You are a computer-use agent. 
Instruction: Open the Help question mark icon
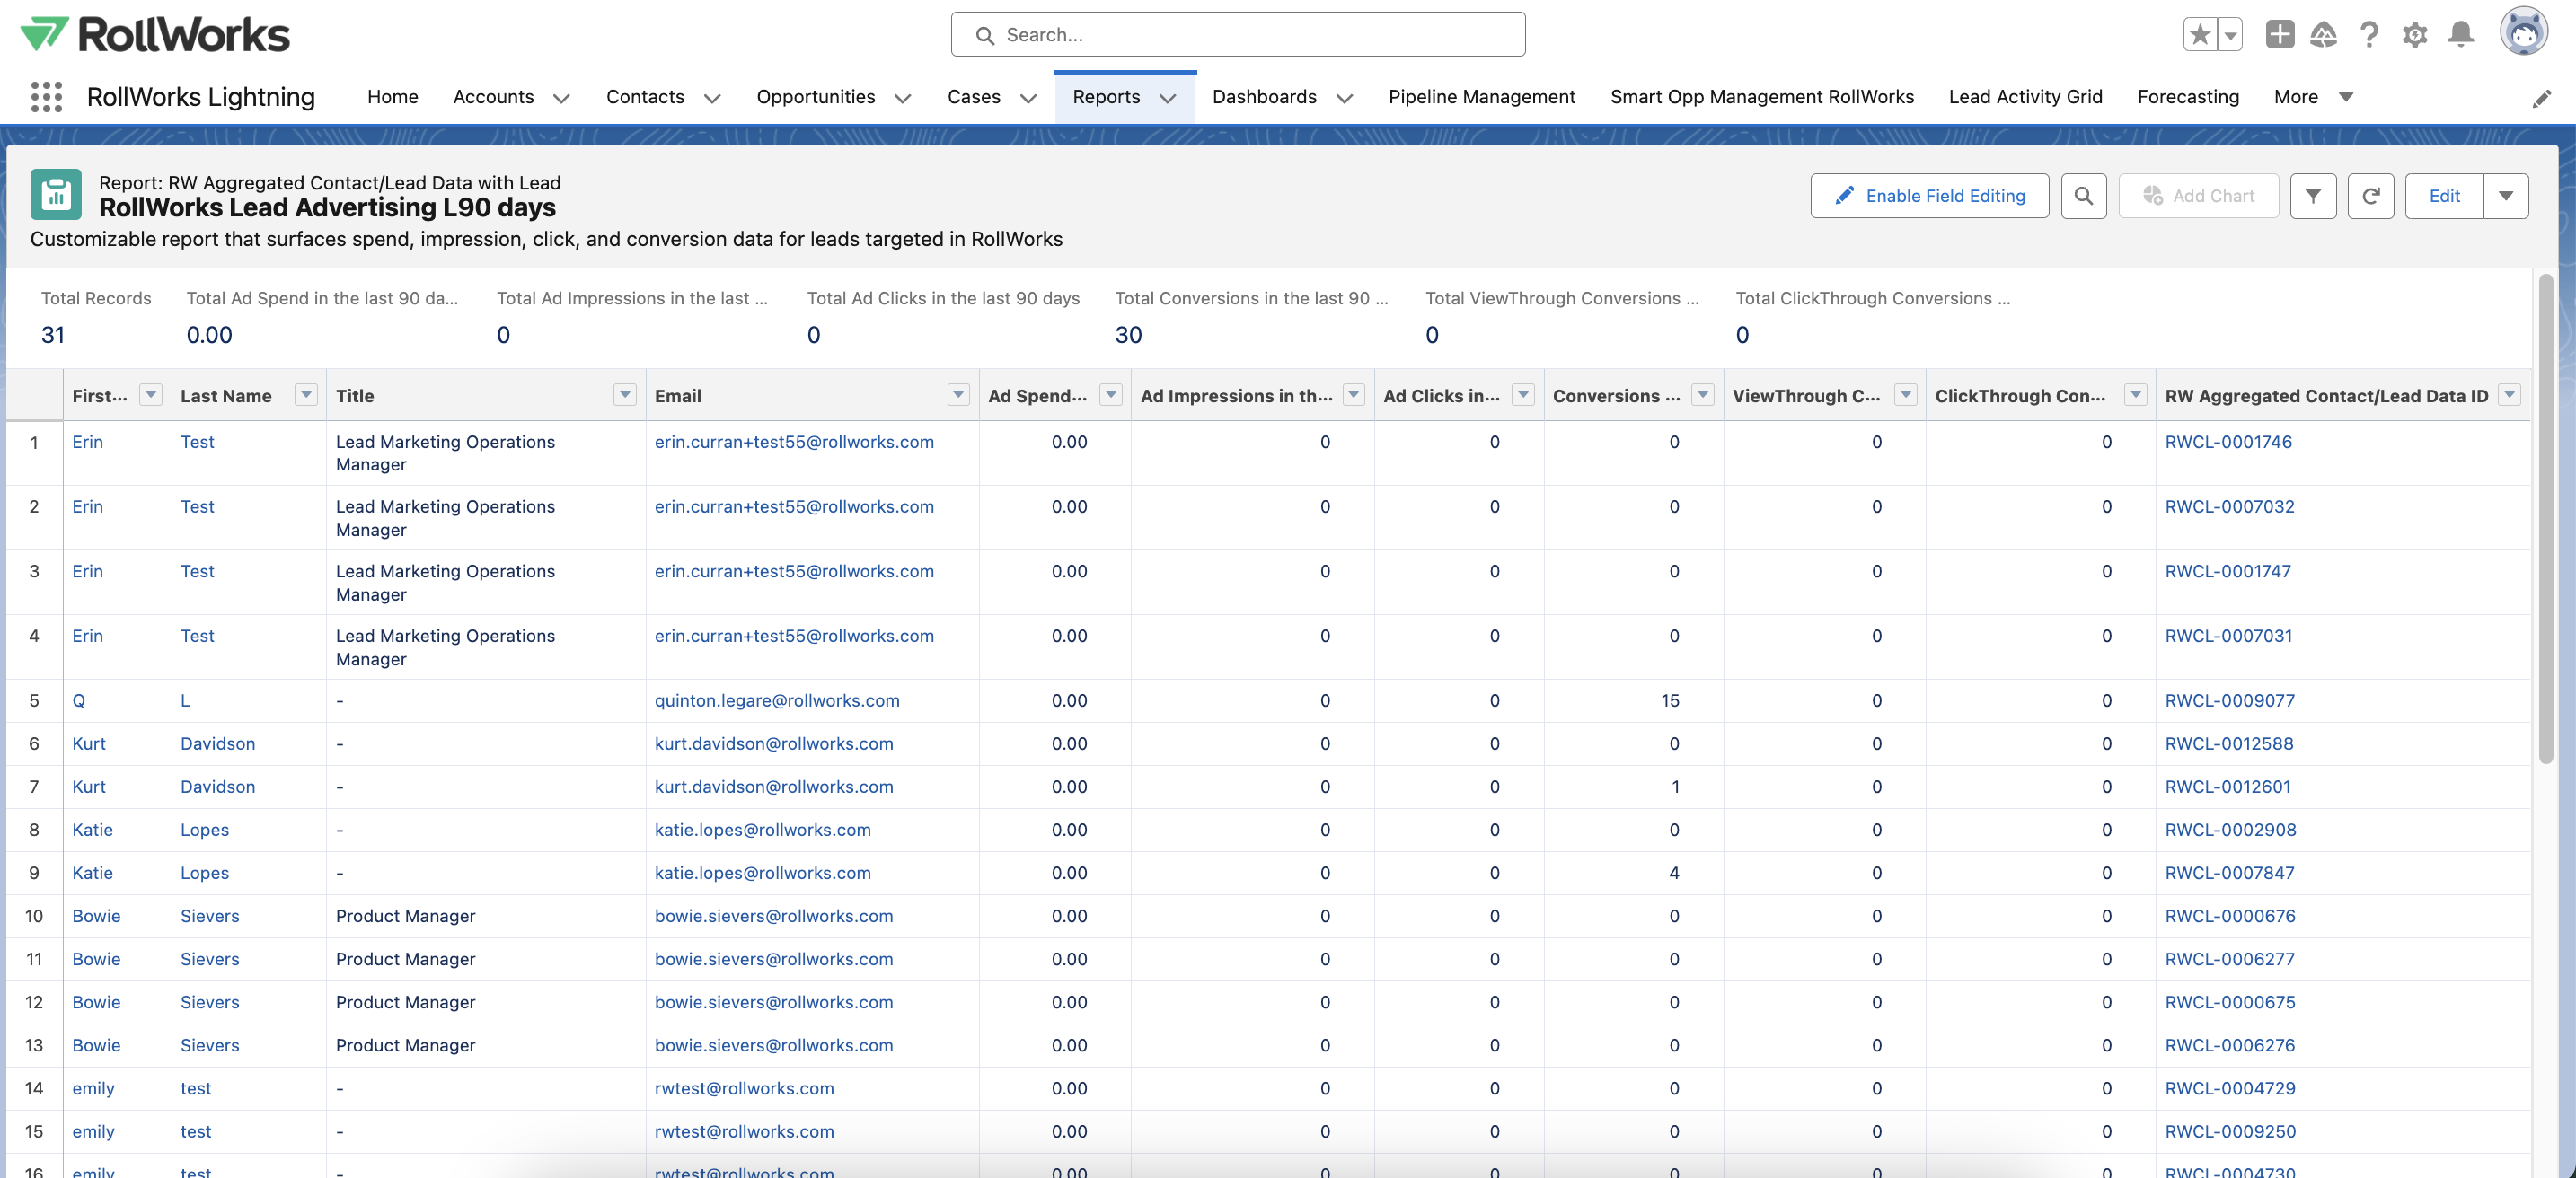pos(2368,35)
